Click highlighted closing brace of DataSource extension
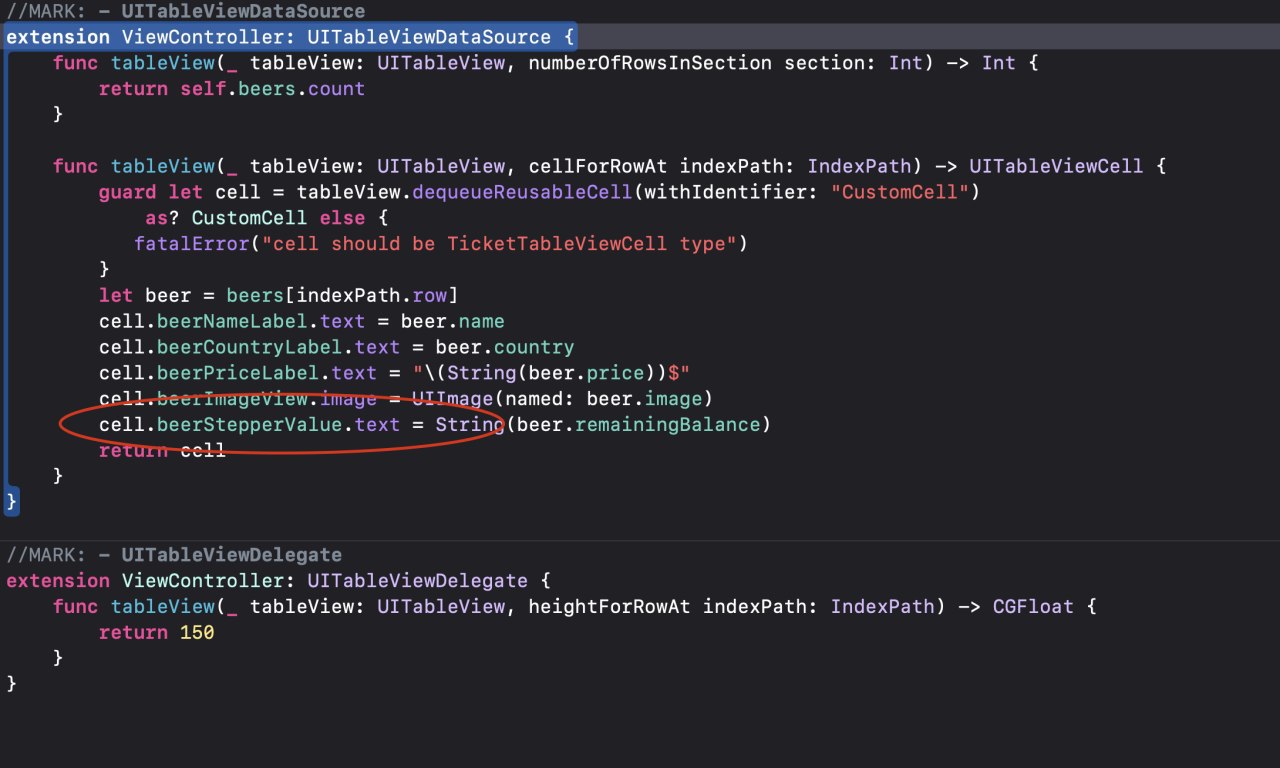Screen dimensions: 1280x768 pos(12,502)
